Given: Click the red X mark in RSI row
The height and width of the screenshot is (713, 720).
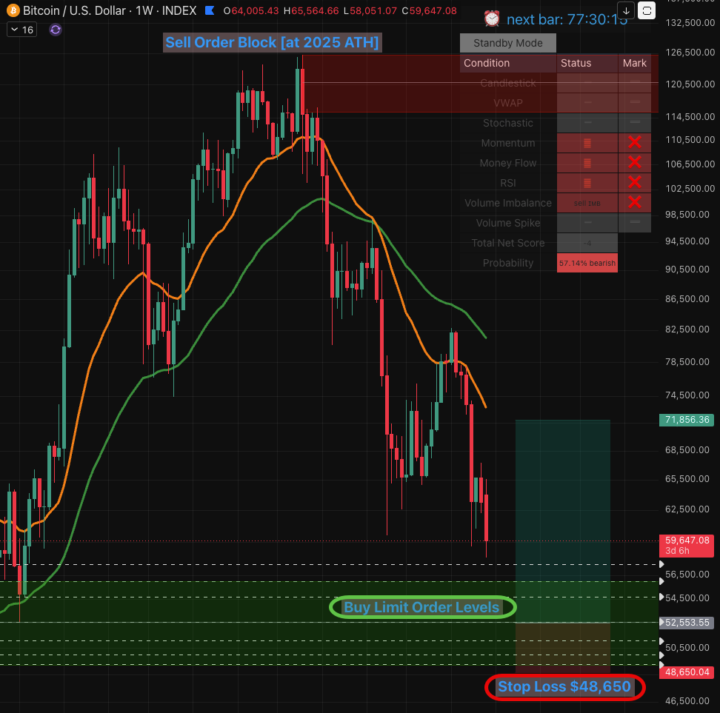Looking at the screenshot, I should [x=635, y=182].
